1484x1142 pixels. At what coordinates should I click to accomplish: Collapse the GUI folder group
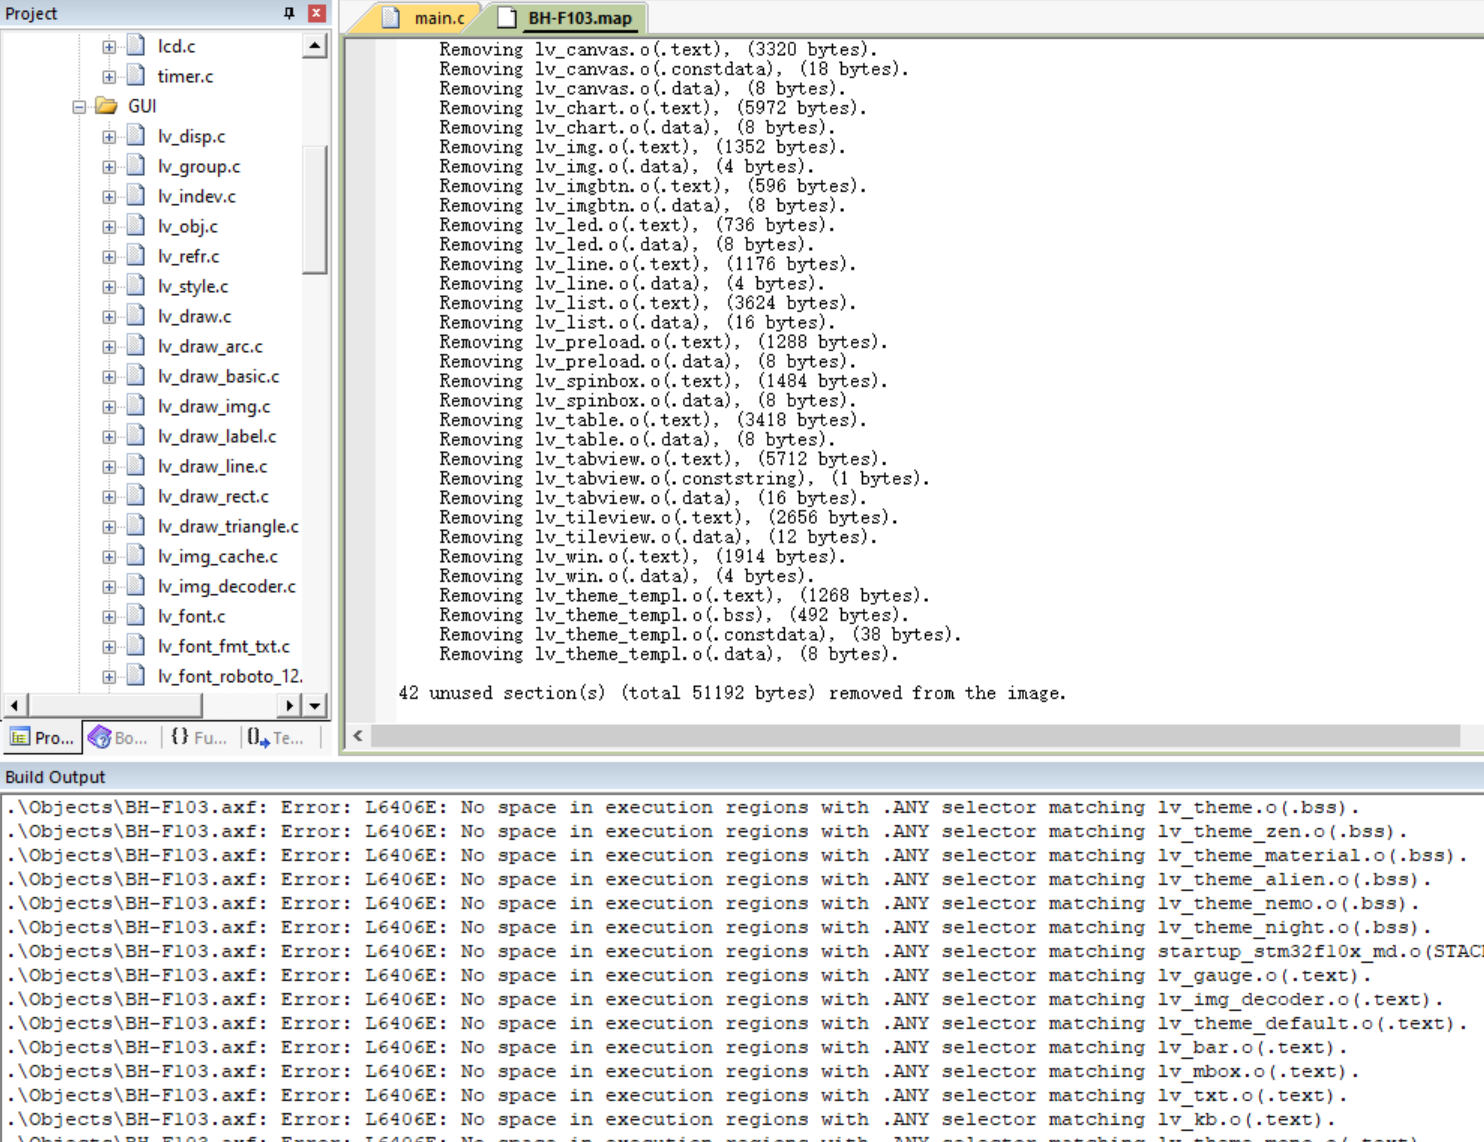[79, 106]
